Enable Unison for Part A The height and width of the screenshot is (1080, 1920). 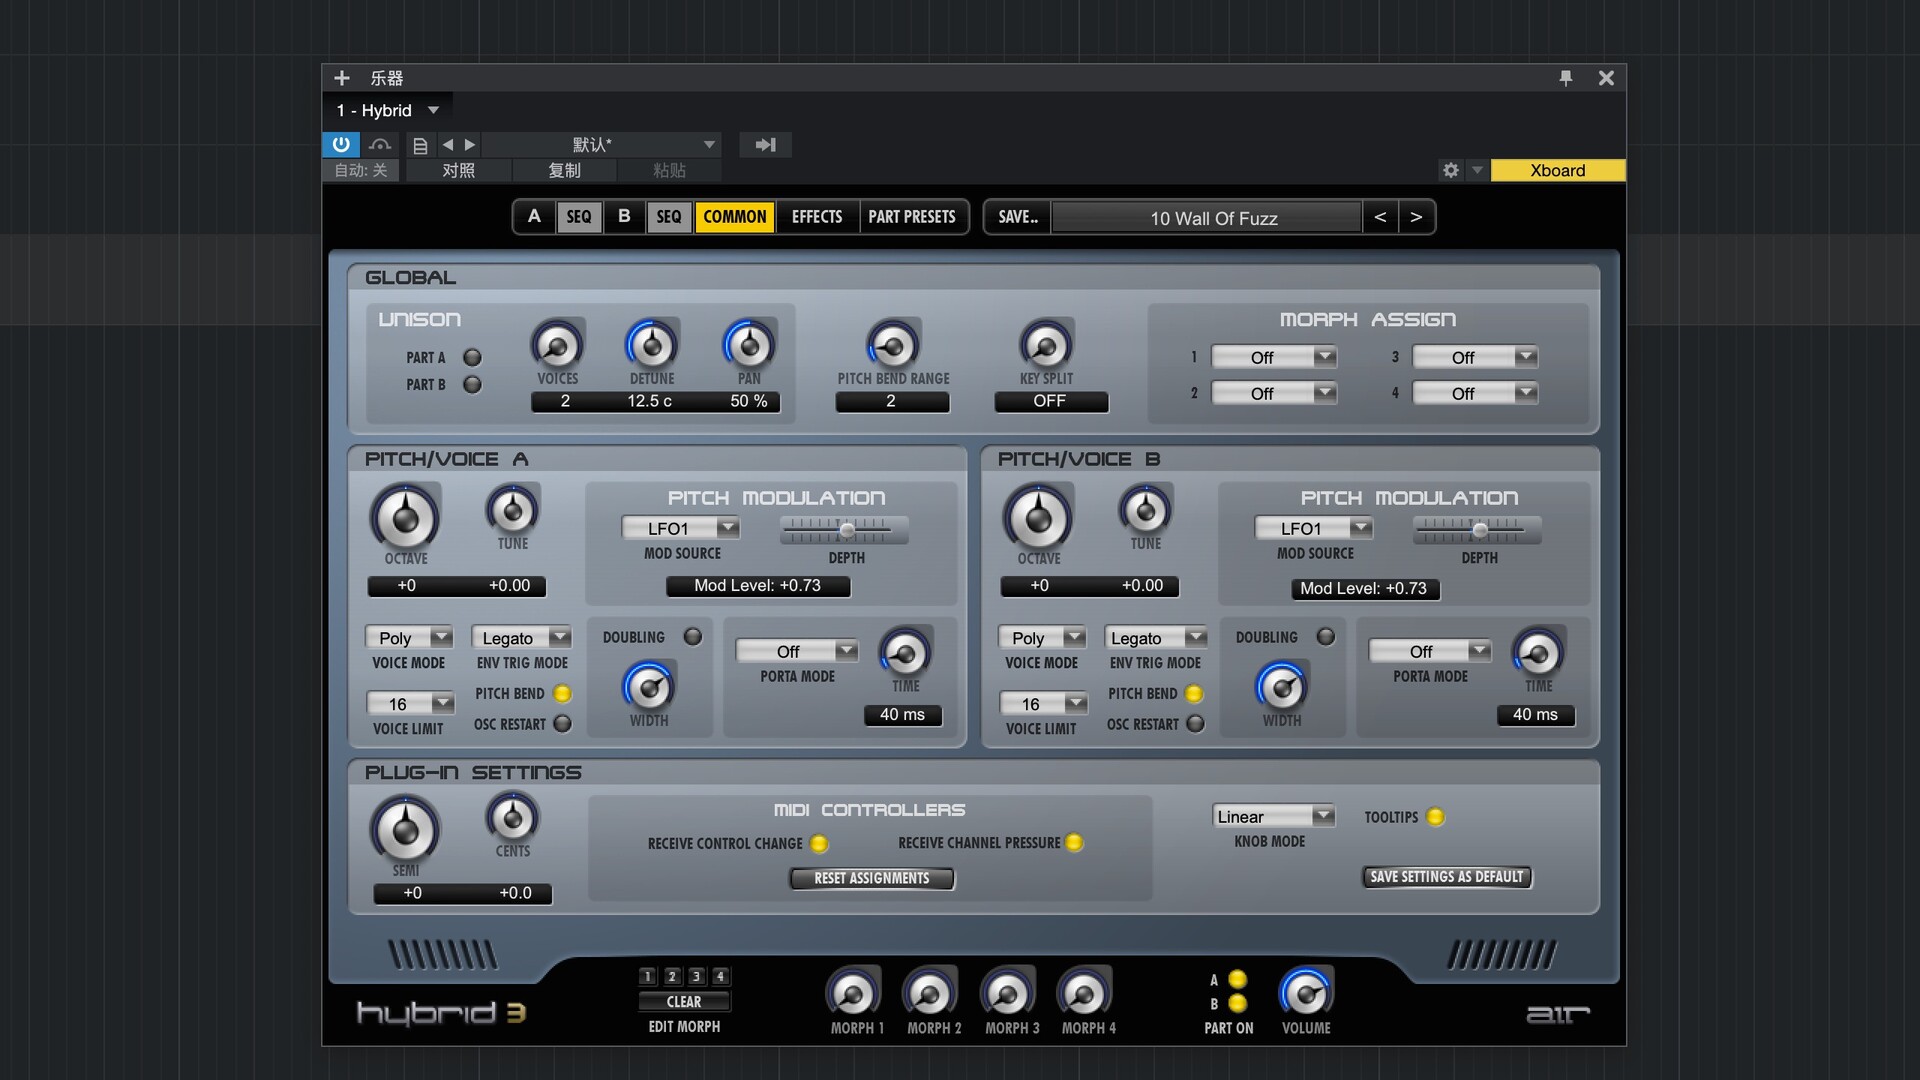click(x=472, y=357)
